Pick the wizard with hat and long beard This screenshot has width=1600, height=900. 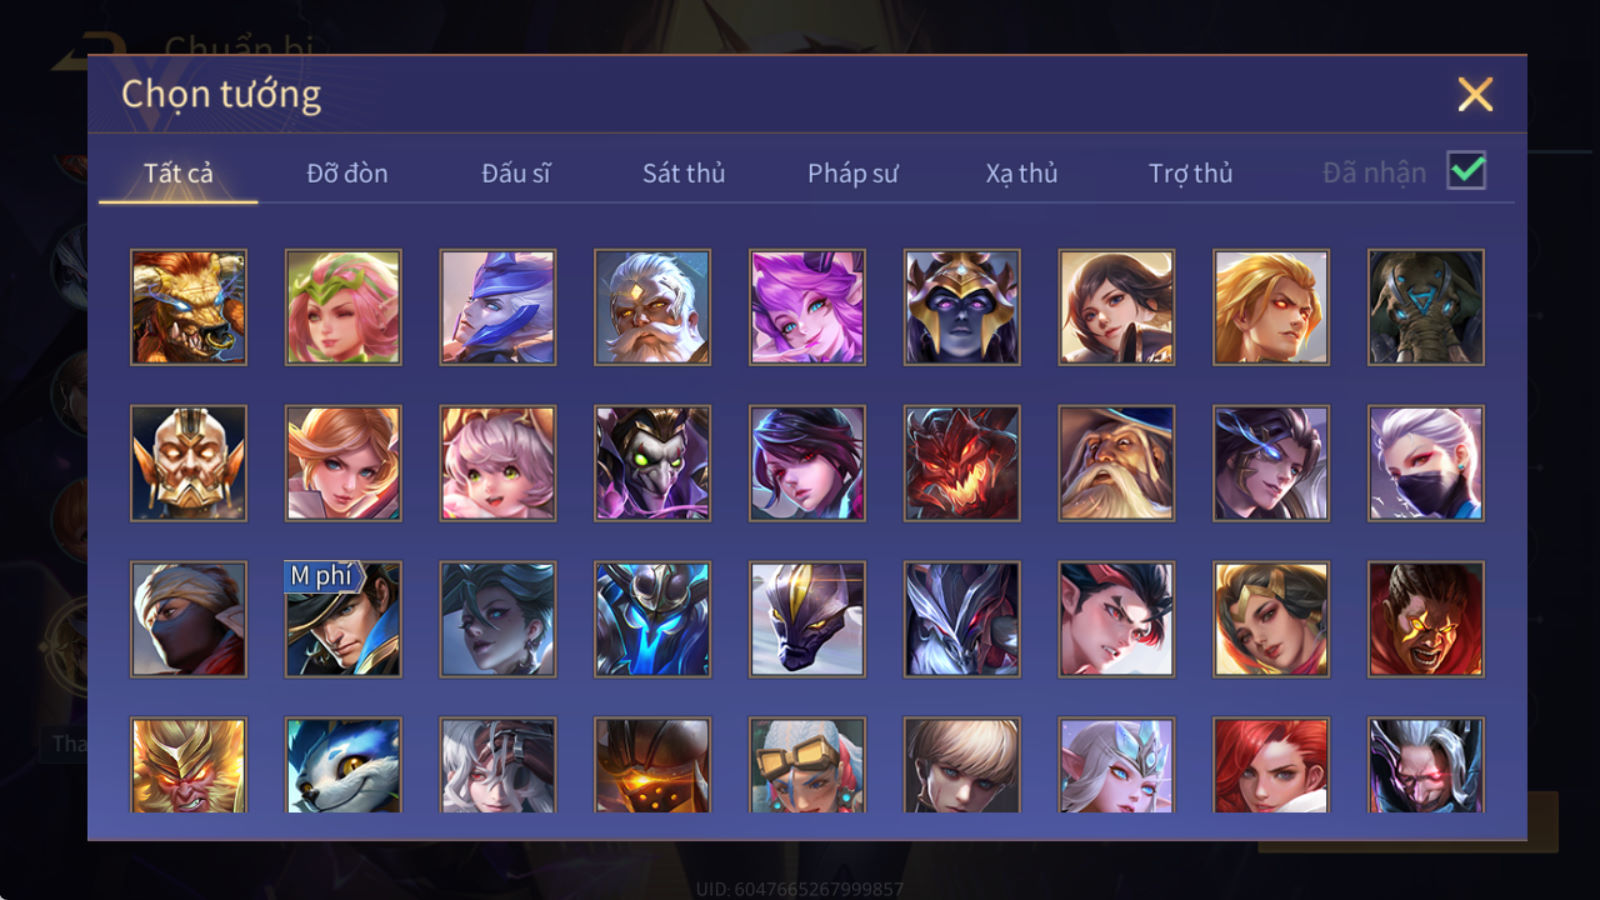coord(1116,463)
